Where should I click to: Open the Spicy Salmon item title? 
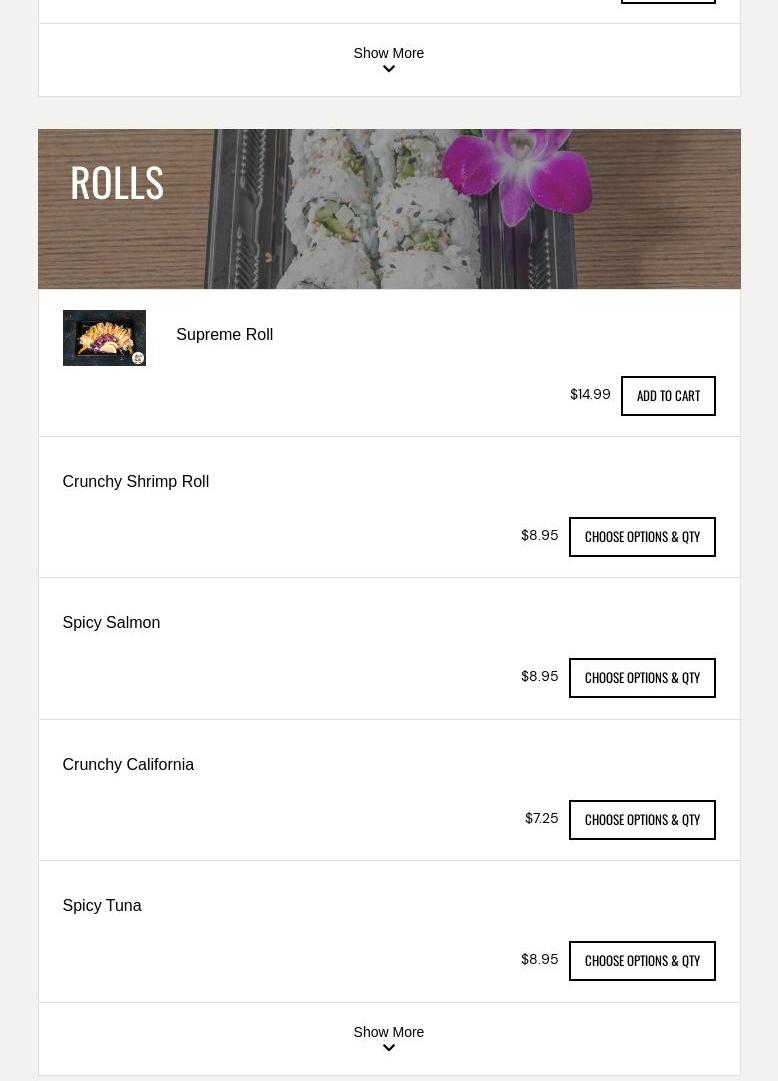111,623
